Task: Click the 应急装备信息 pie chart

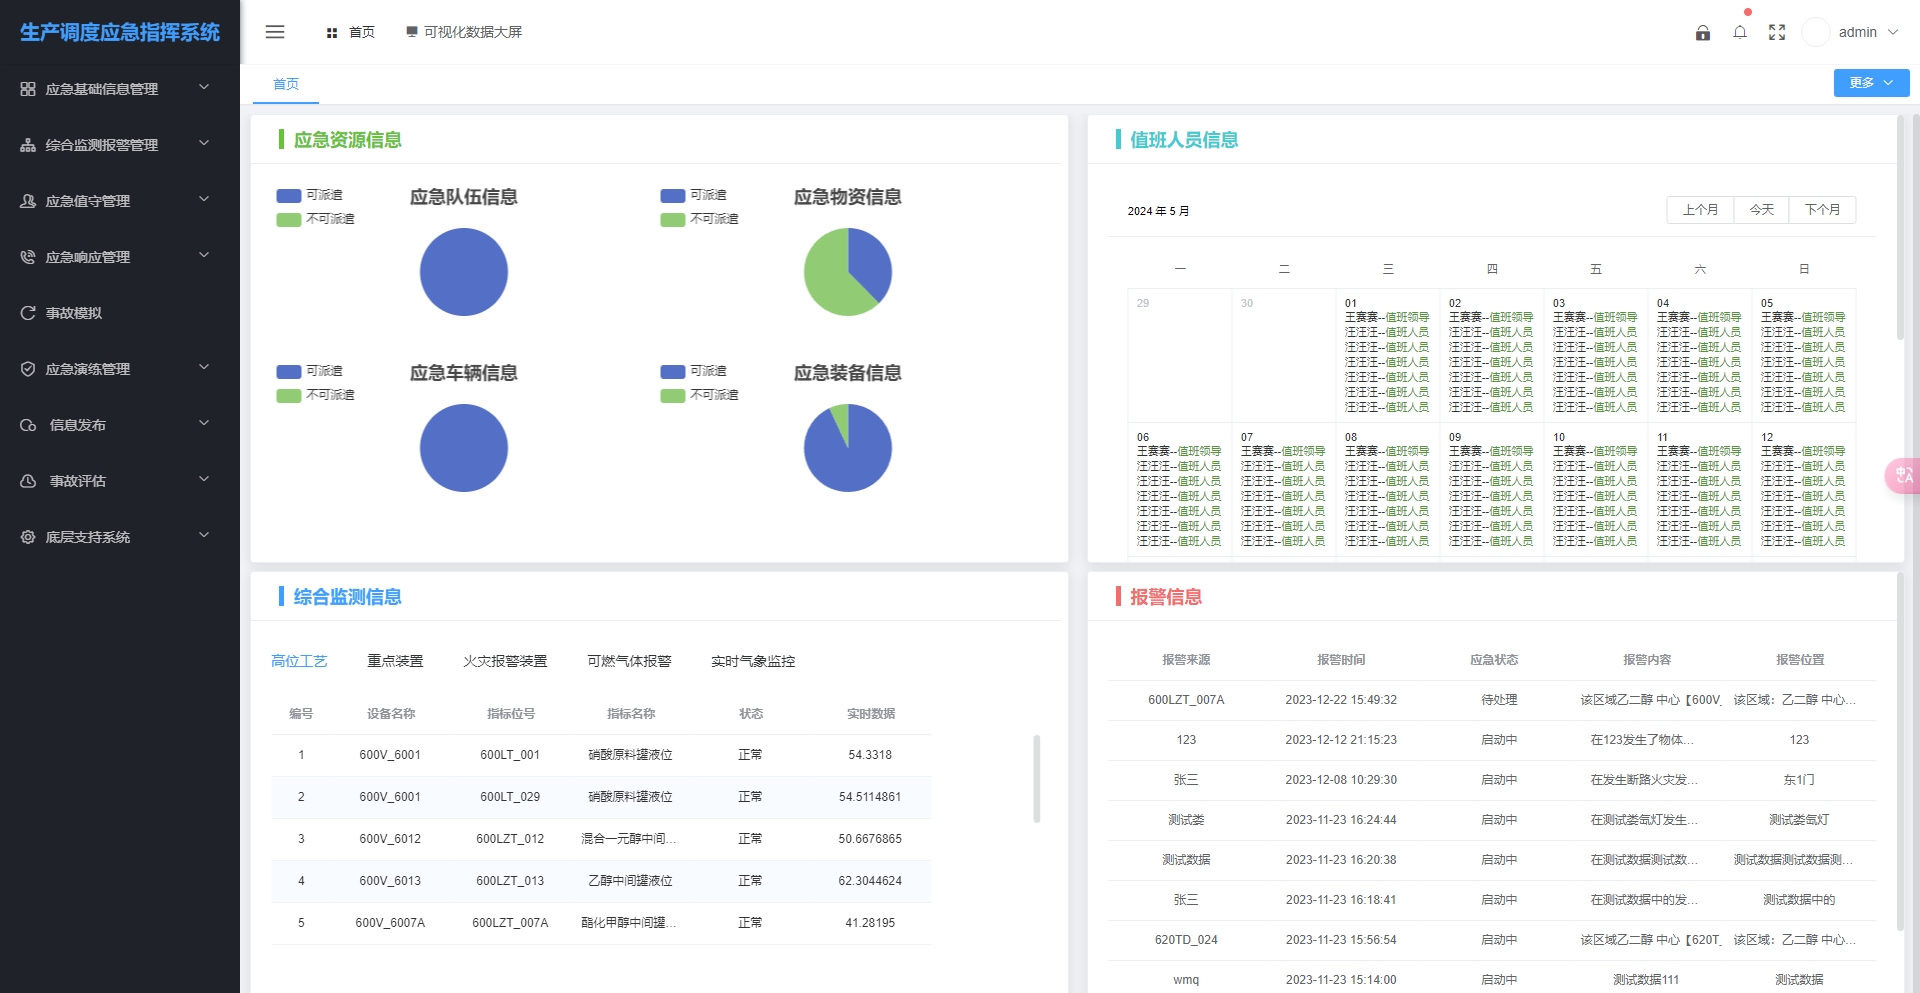Action: coord(848,448)
